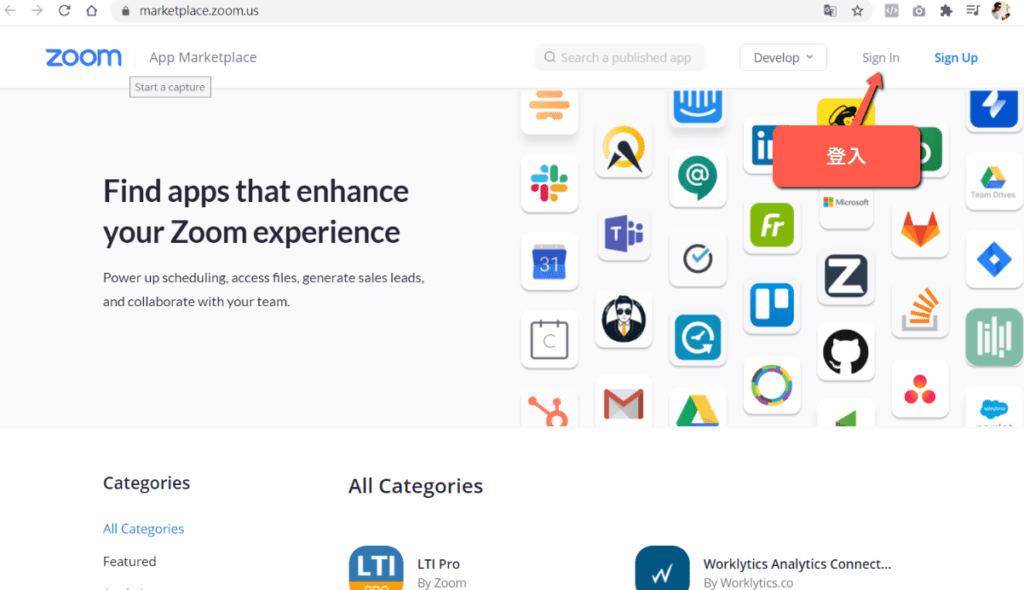Open the Intercom app icon
The width and height of the screenshot is (1024, 590).
click(697, 108)
